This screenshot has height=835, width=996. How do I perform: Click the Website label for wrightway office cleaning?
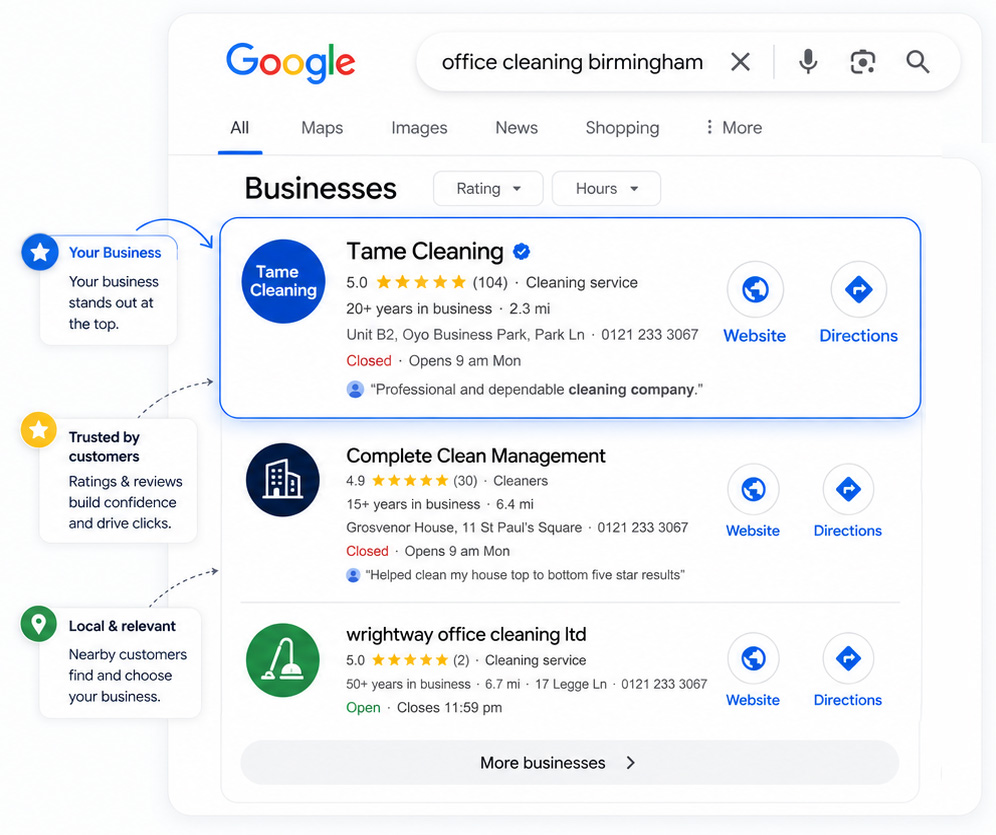click(753, 700)
